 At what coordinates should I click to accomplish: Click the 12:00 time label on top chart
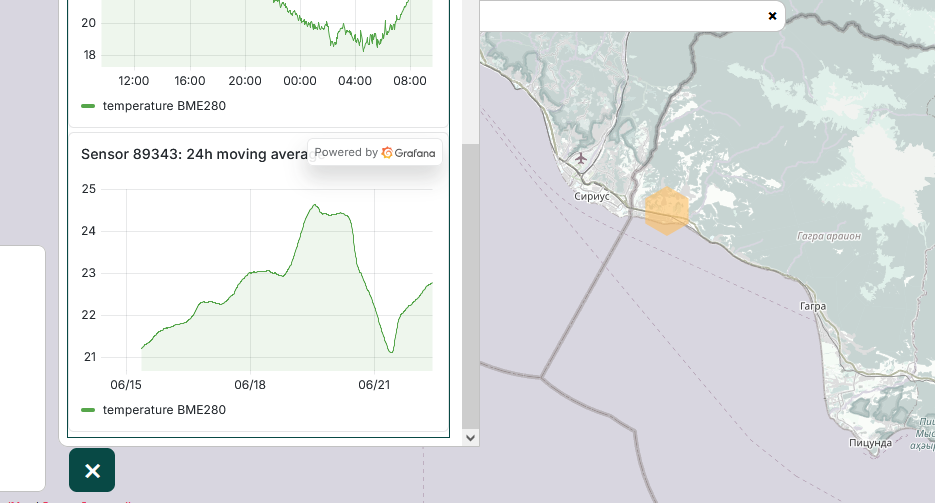coord(134,80)
